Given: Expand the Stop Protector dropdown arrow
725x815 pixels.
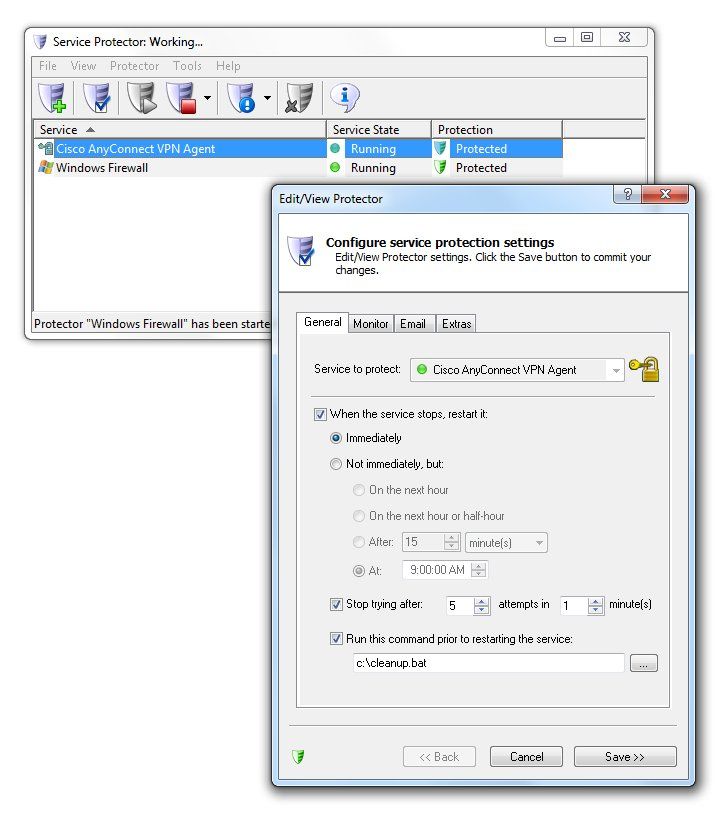Looking at the screenshot, I should tap(207, 99).
